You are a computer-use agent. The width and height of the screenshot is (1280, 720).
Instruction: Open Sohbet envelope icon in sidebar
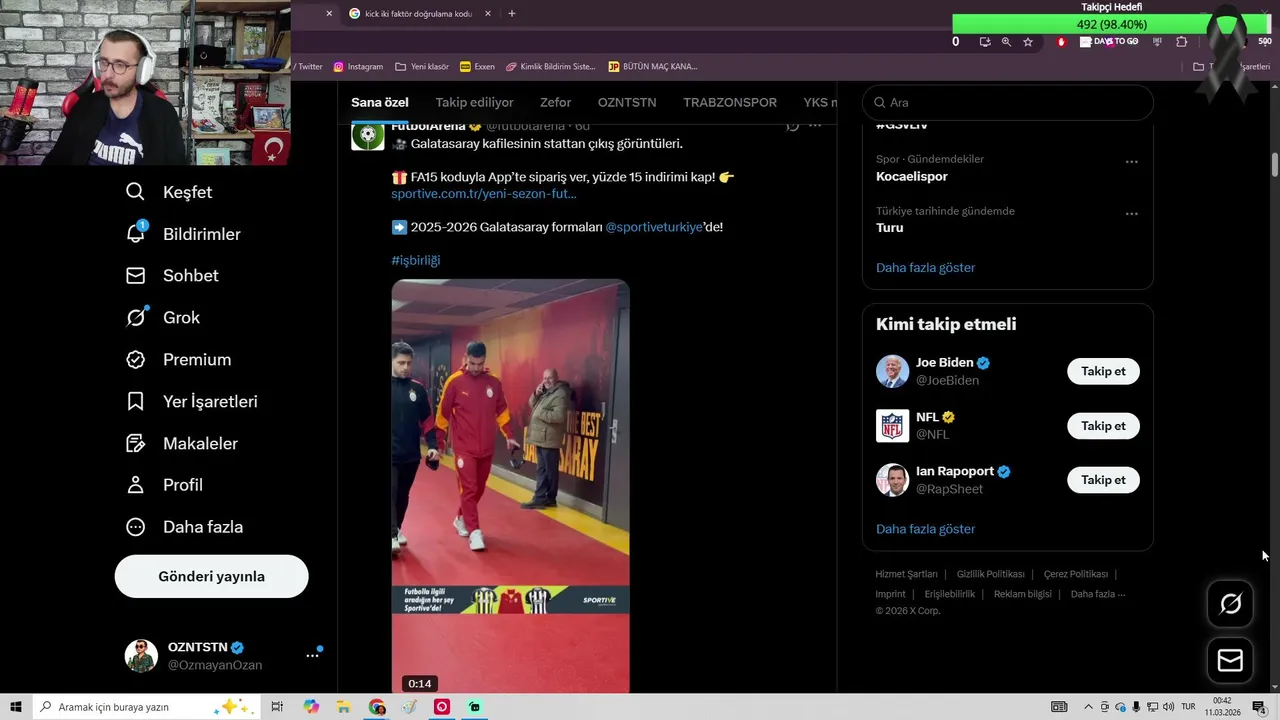coord(136,275)
